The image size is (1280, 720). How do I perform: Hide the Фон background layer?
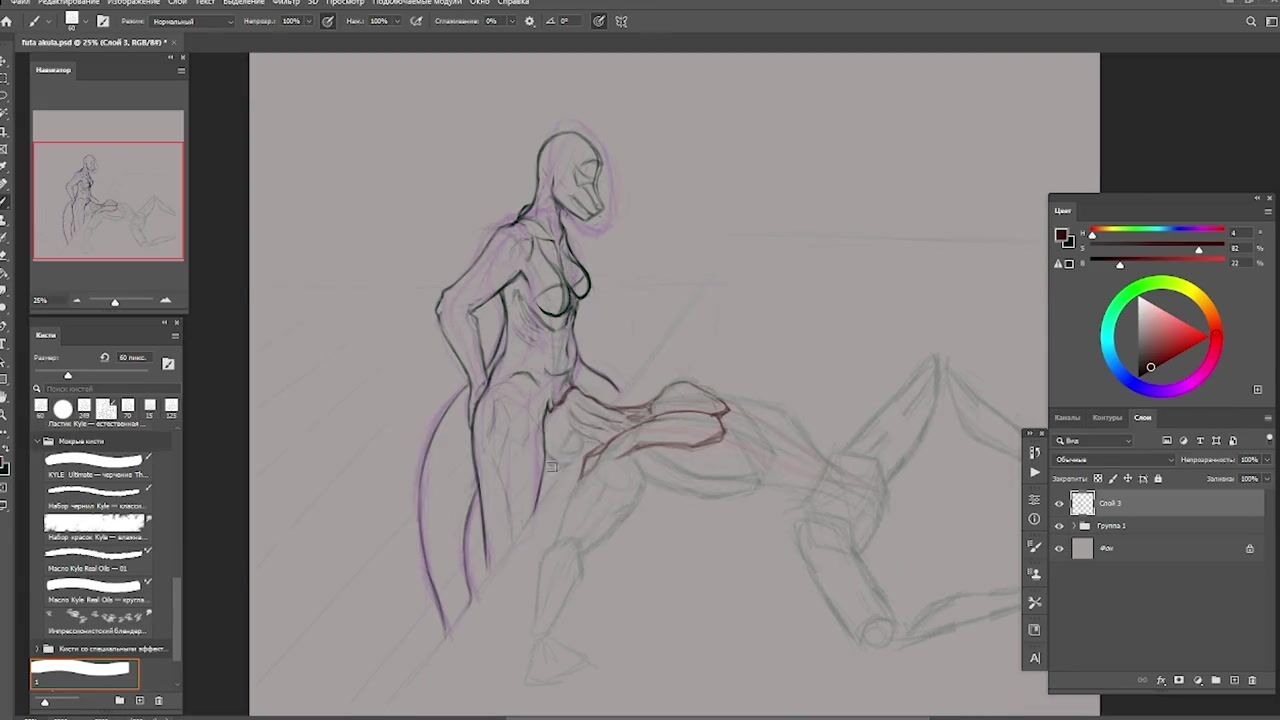coord(1059,548)
